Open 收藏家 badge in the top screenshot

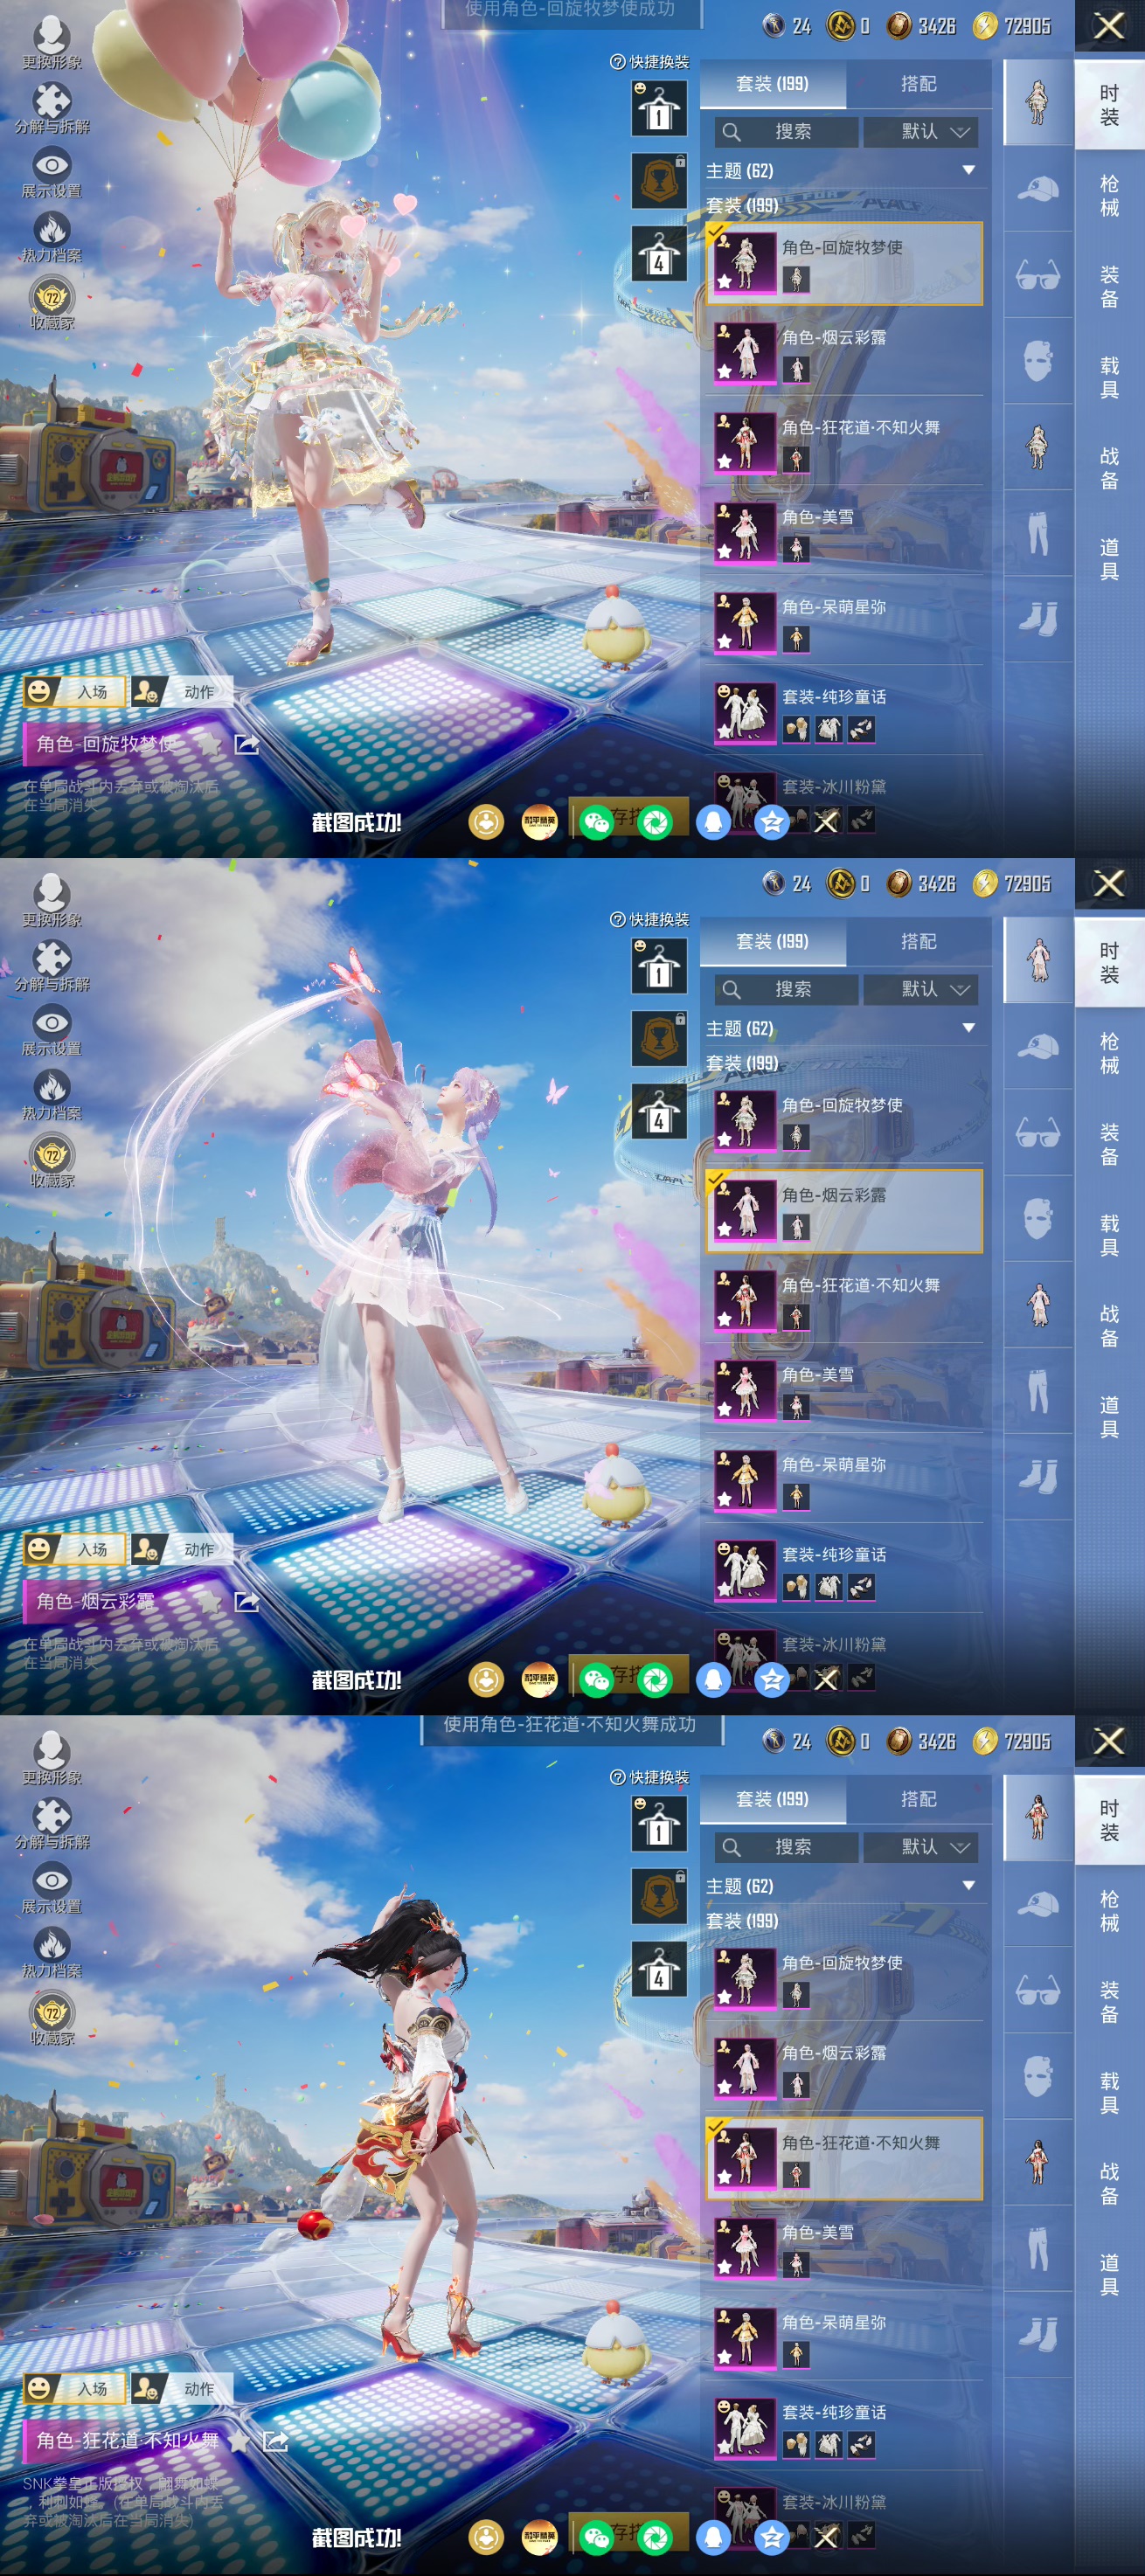pyautogui.click(x=52, y=304)
